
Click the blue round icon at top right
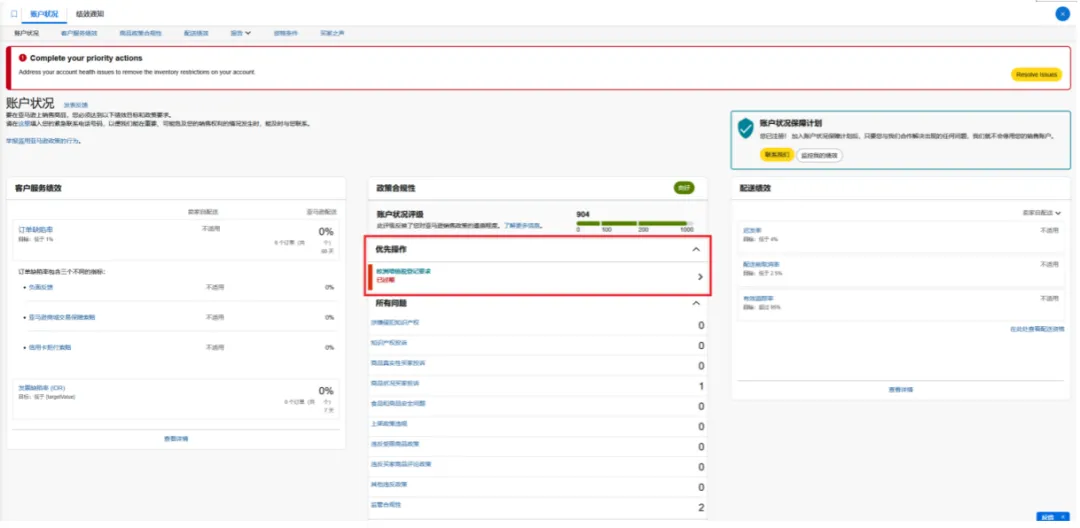(x=1063, y=14)
